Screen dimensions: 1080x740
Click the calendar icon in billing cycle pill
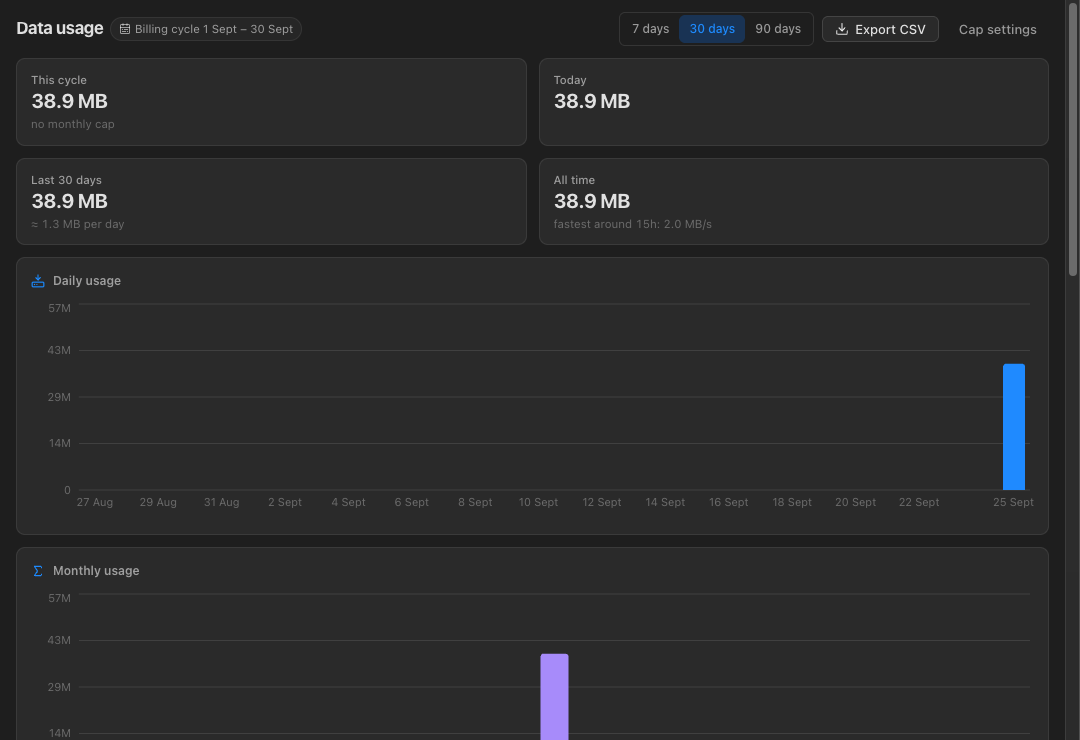pos(125,29)
